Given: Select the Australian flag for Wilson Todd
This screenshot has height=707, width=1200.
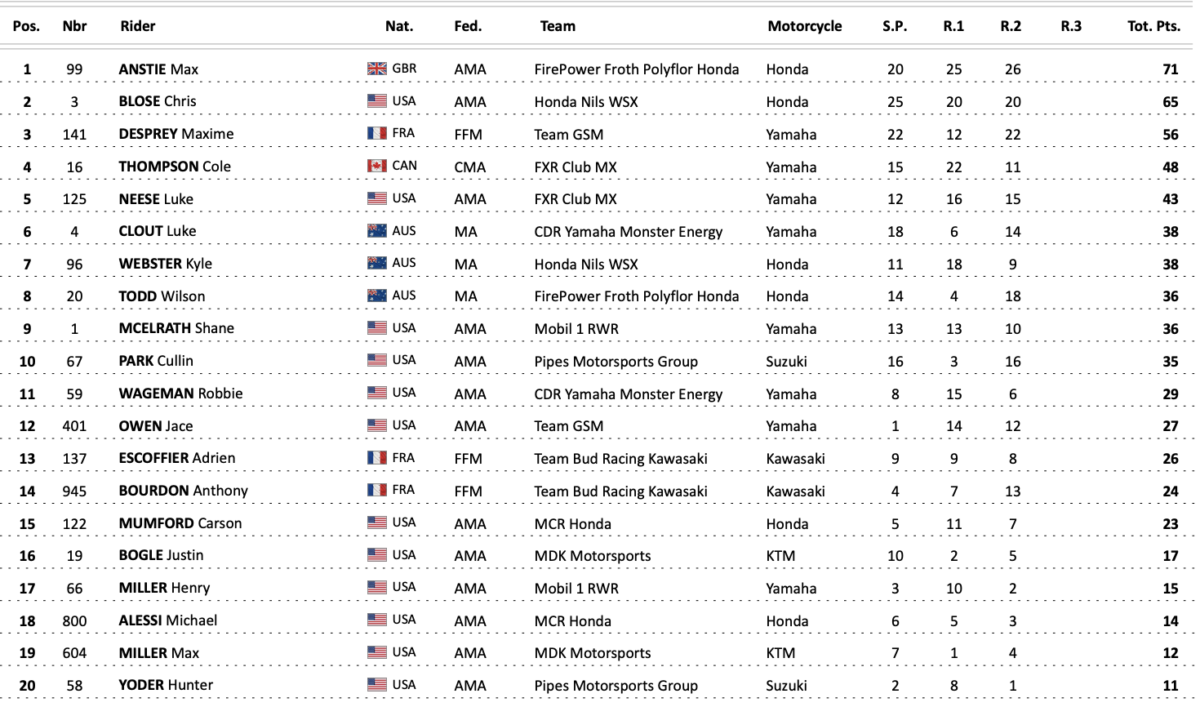Looking at the screenshot, I should [377, 296].
